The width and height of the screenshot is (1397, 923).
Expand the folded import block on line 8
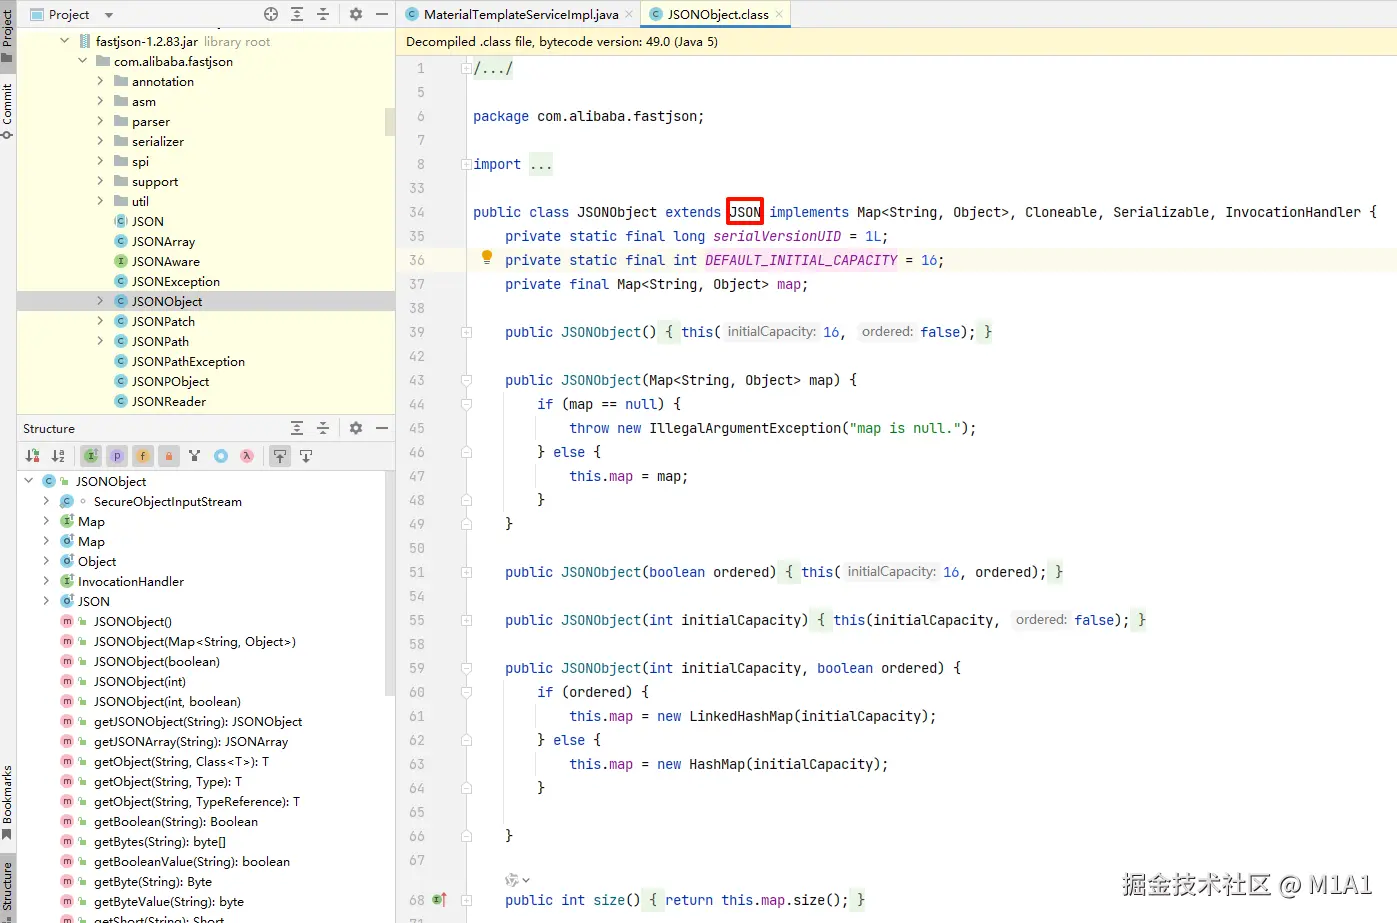pyautogui.click(x=466, y=164)
